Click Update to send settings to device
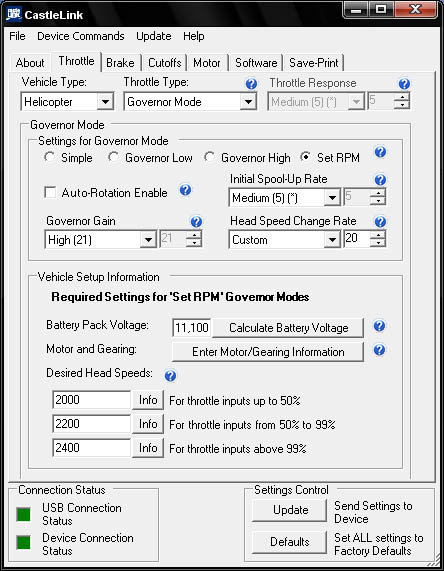Image resolution: width=444 pixels, height=571 pixels. point(290,510)
